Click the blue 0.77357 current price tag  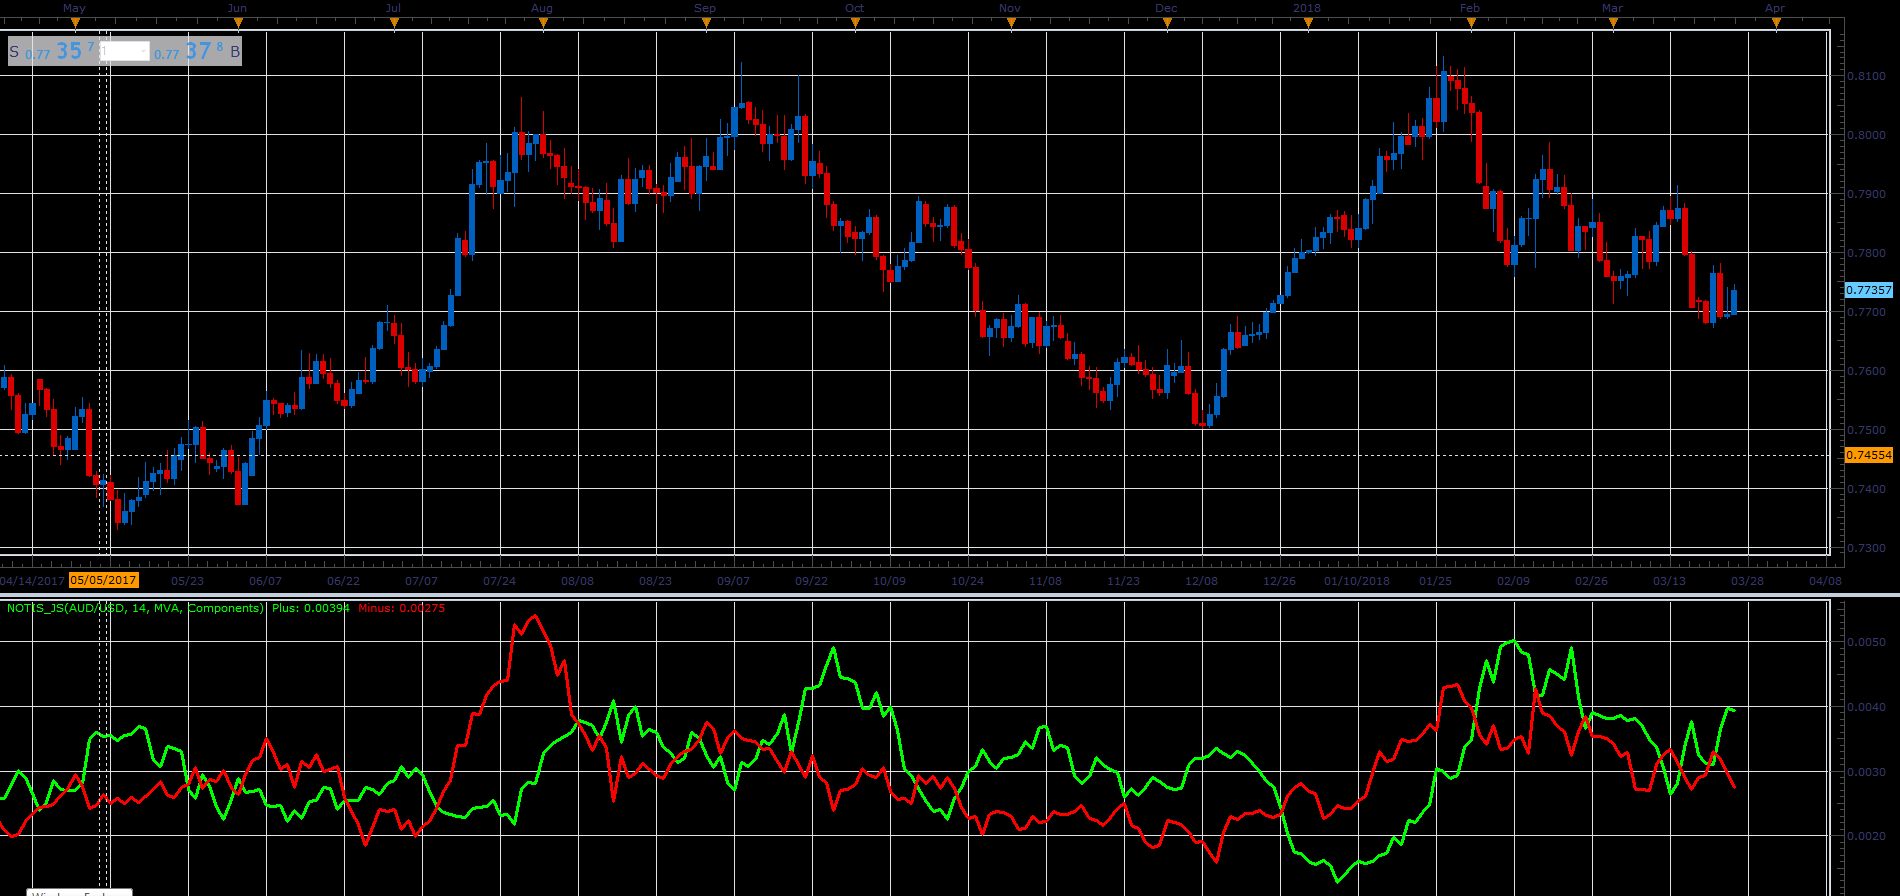click(x=1868, y=290)
